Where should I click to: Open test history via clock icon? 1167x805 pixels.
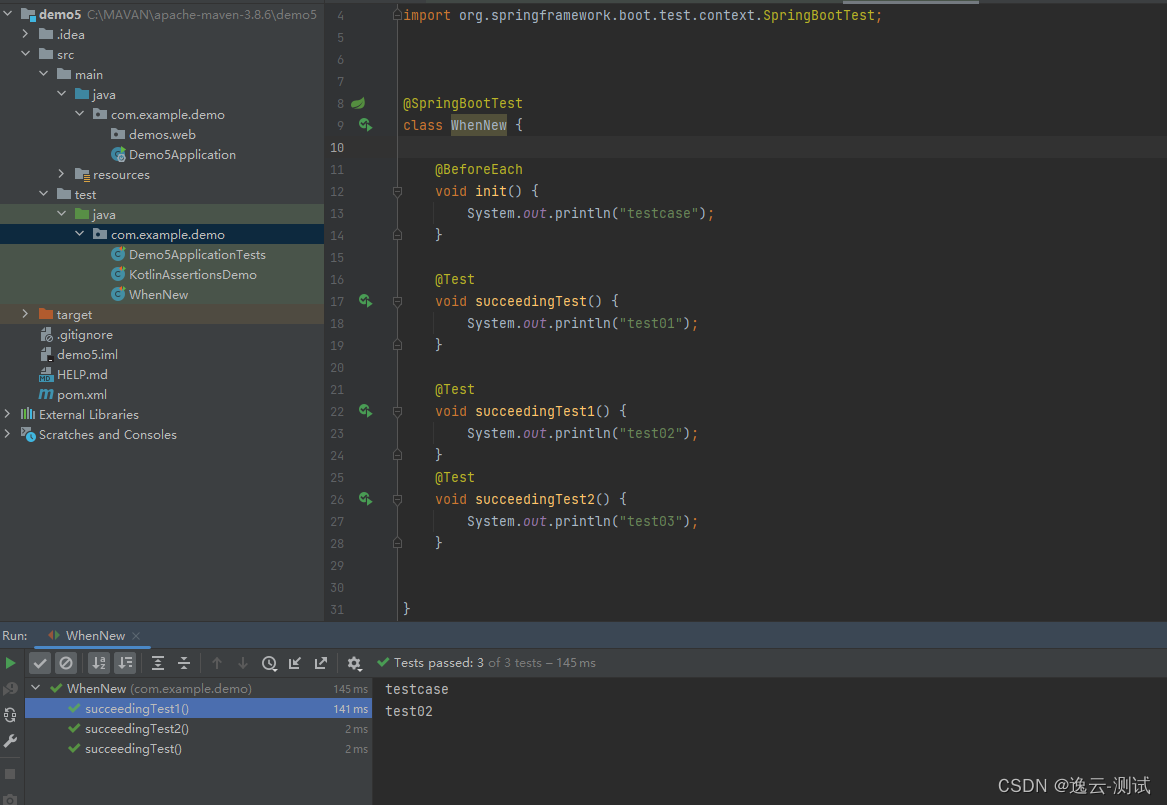tap(268, 662)
